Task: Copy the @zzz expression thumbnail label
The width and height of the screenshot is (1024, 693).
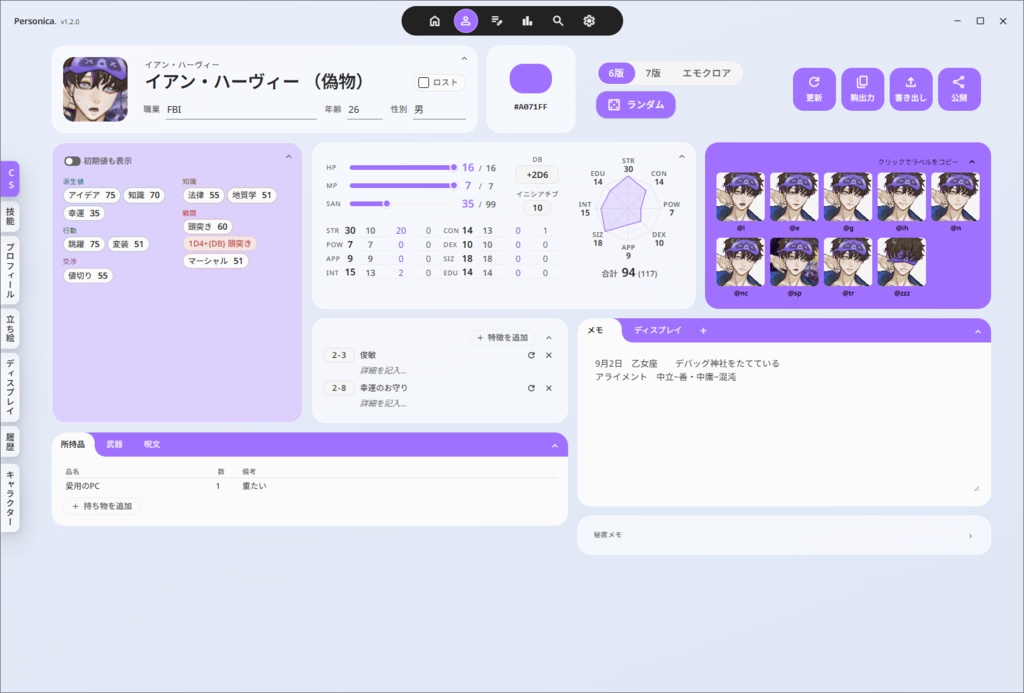Action: (x=901, y=262)
